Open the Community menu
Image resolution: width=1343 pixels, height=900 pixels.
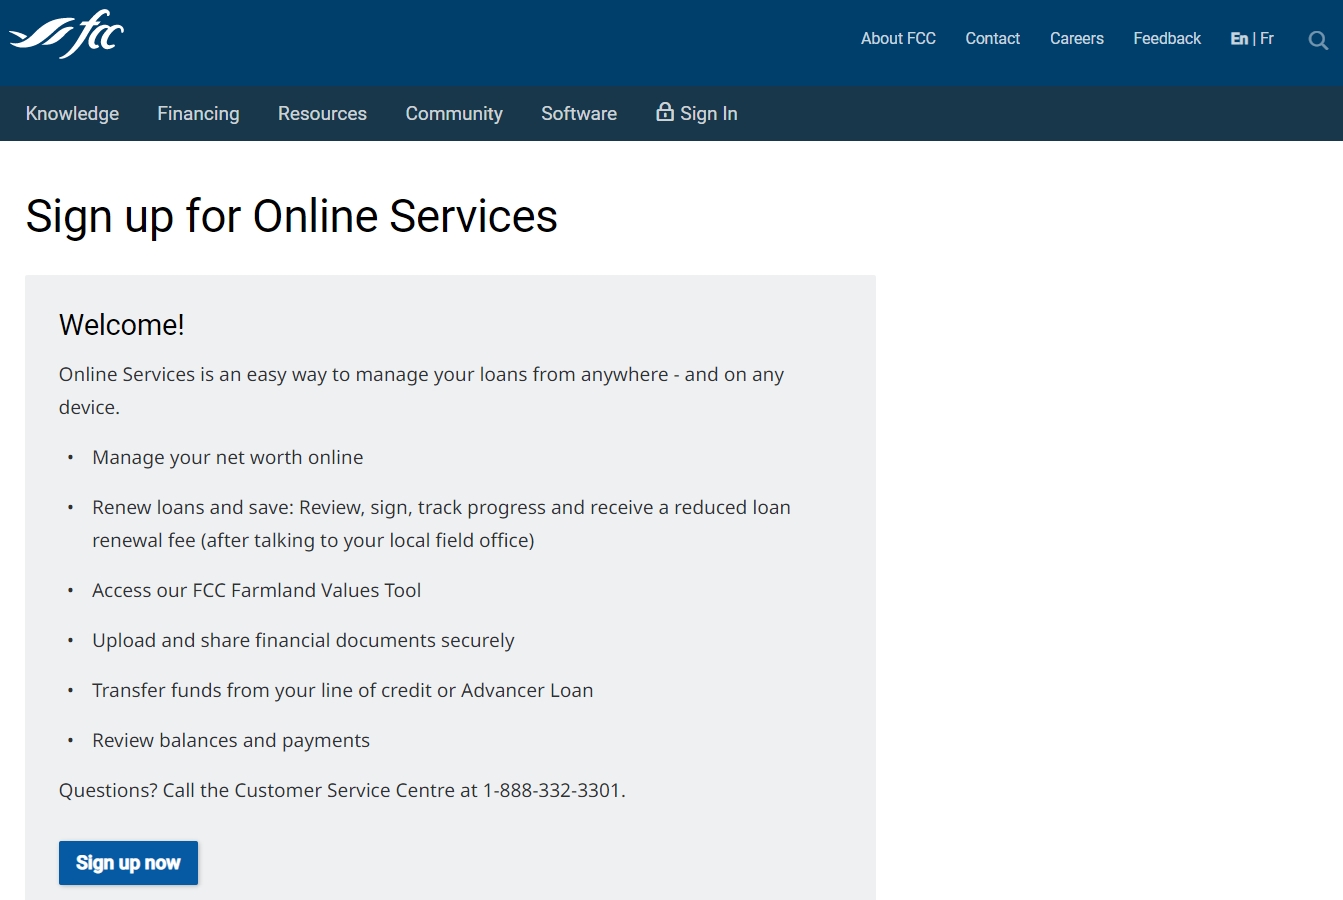453,113
